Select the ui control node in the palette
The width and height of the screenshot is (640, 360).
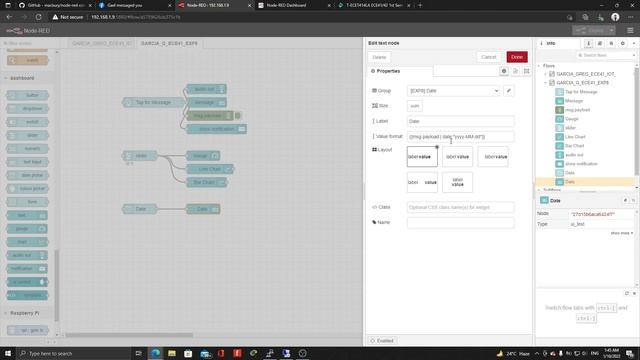click(x=27, y=282)
